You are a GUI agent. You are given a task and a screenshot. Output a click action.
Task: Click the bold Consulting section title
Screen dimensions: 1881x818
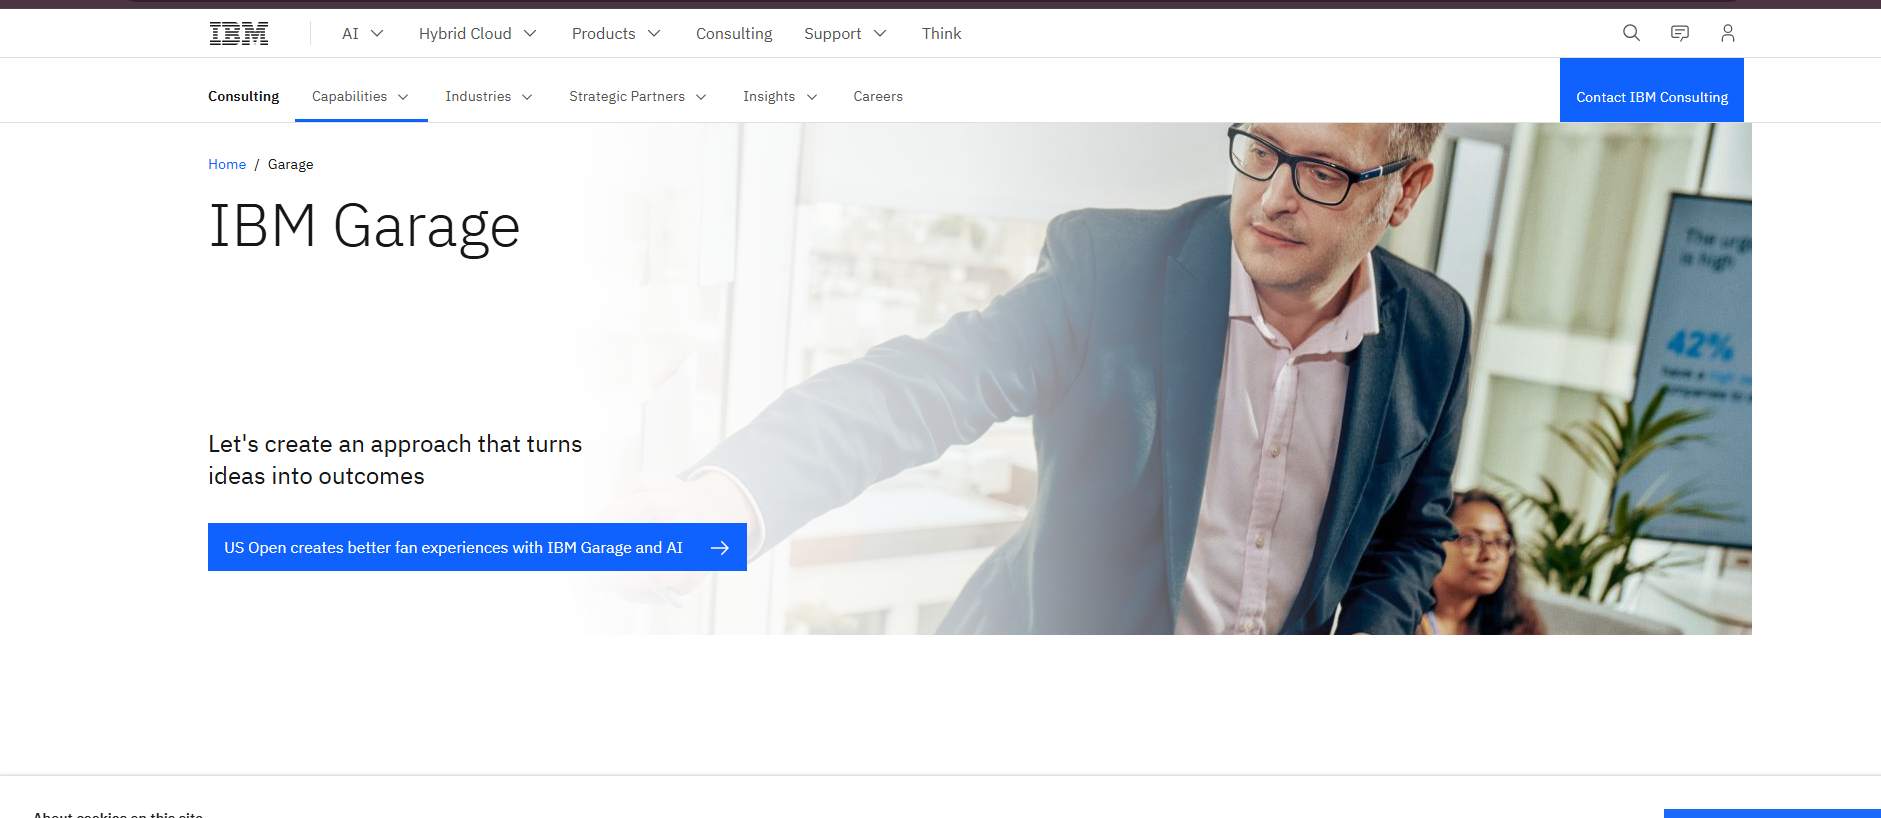pos(243,96)
